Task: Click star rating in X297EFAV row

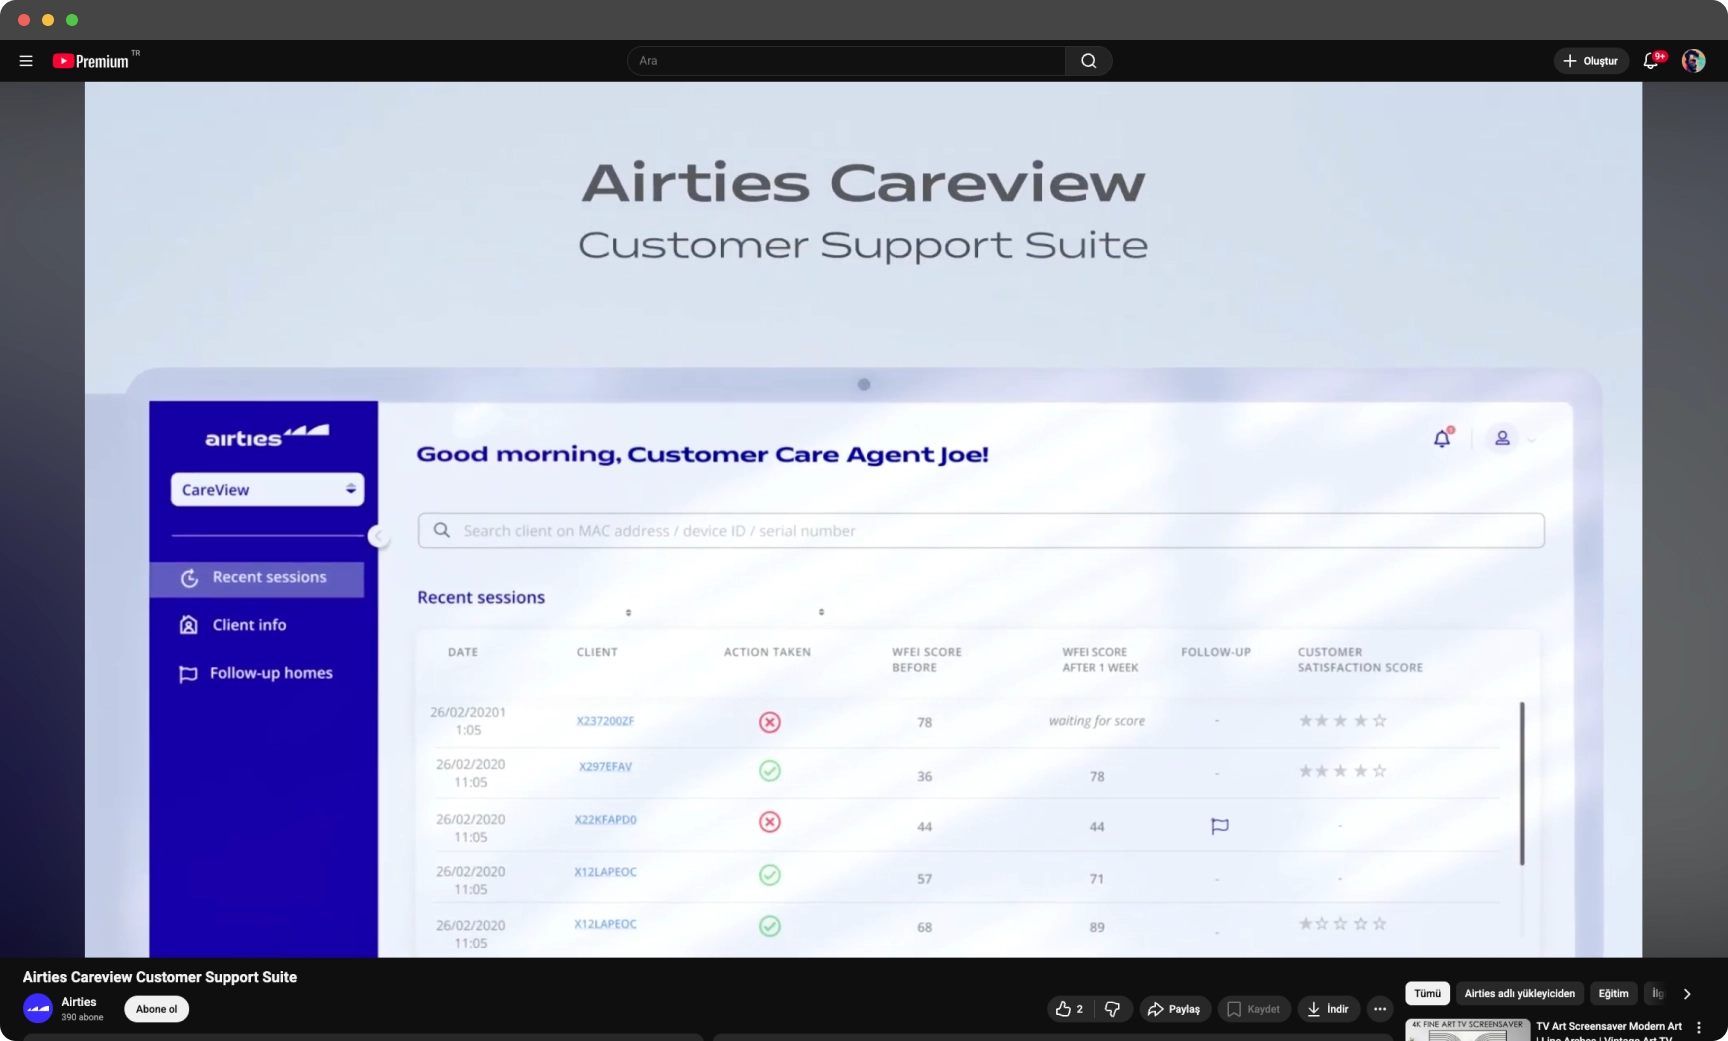Action: [1342, 771]
